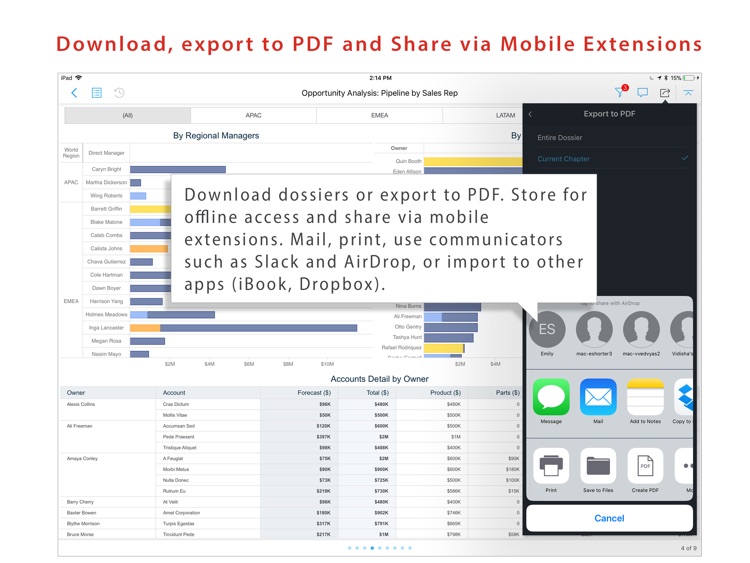
Task: Choose the Print action
Action: click(551, 470)
